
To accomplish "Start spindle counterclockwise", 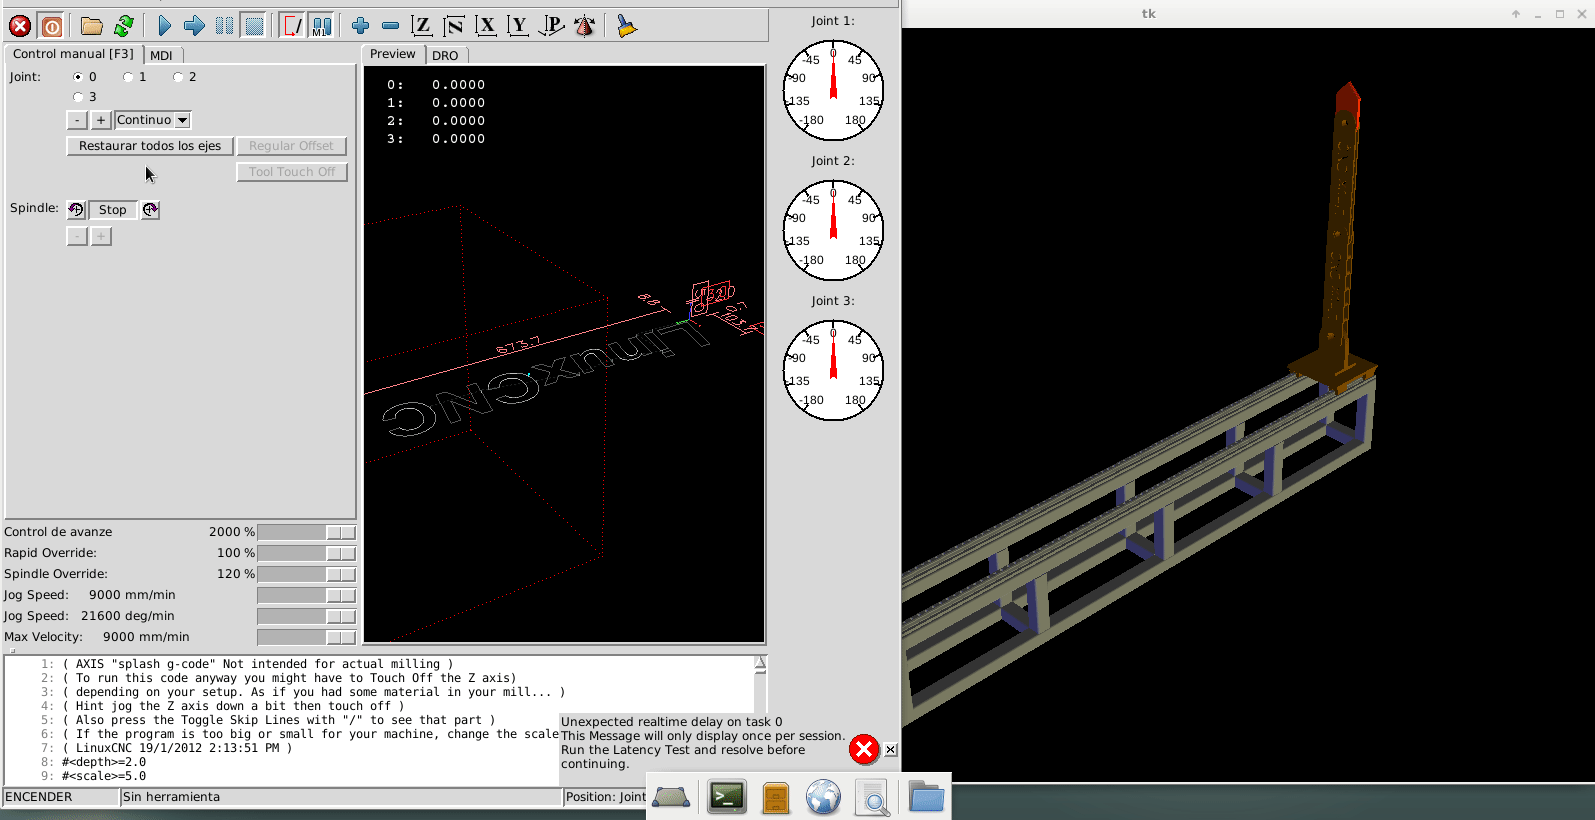I will 76,210.
